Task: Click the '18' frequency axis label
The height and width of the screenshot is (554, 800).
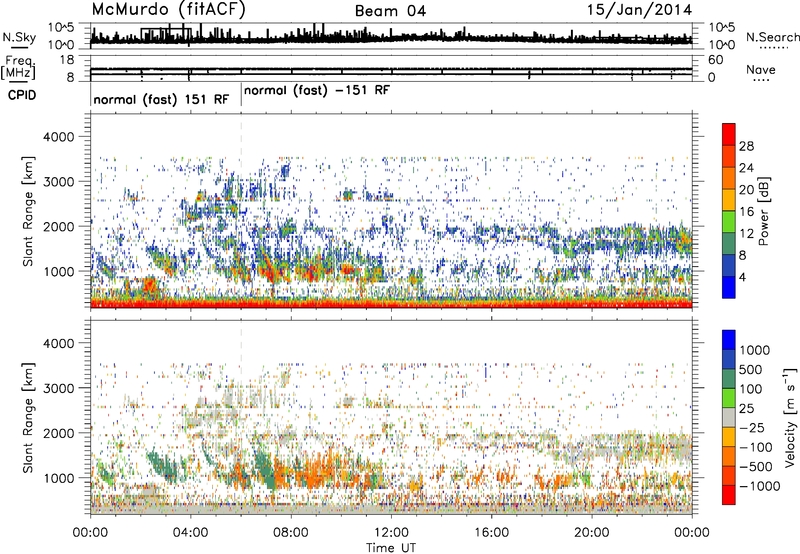Action: tap(66, 60)
